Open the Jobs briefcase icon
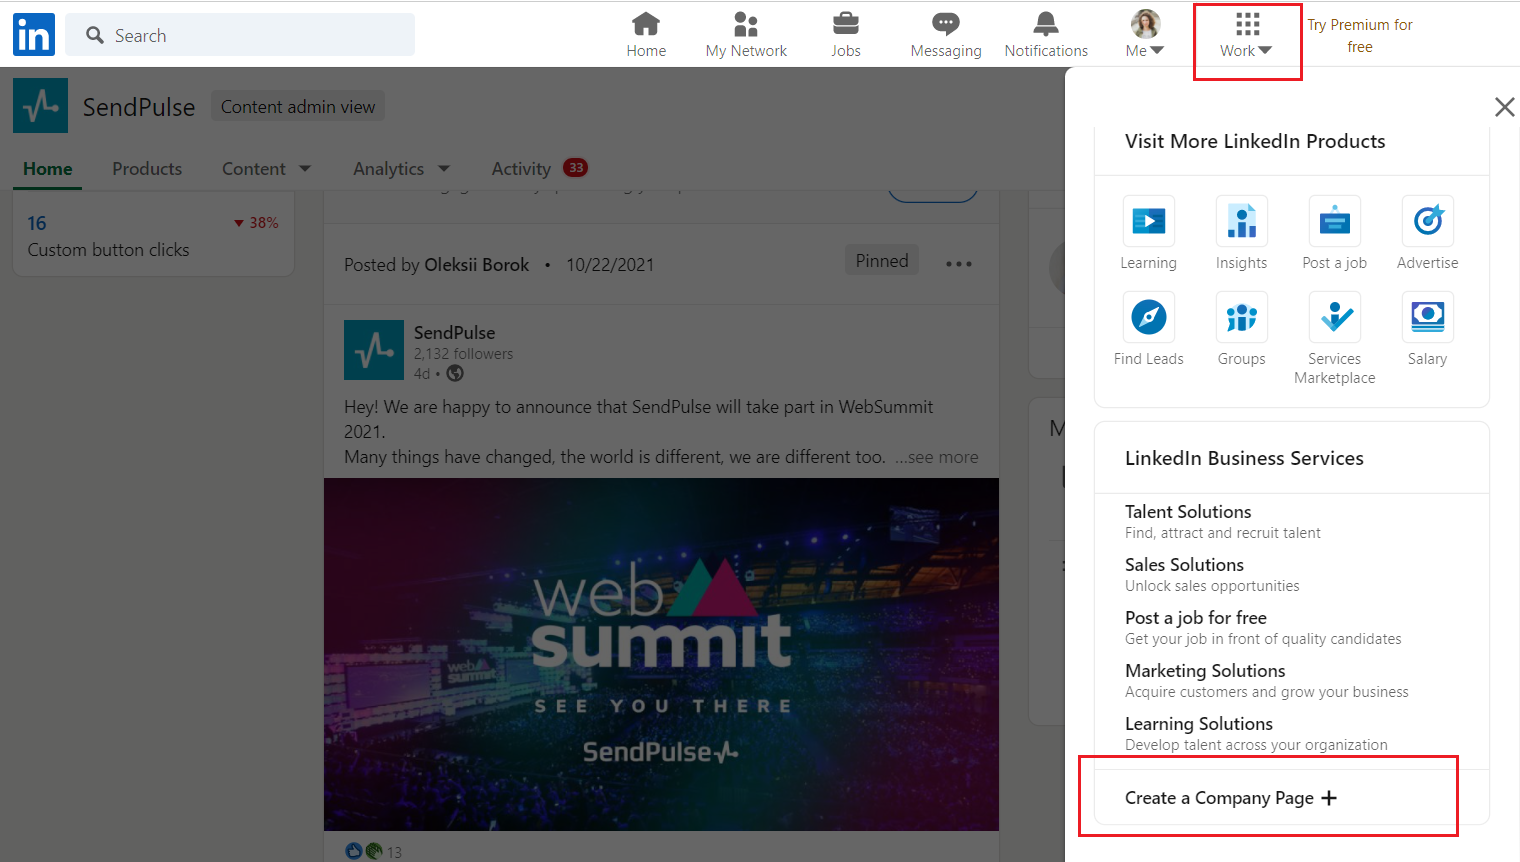Screen dimensions: 1520x862 pos(846,35)
